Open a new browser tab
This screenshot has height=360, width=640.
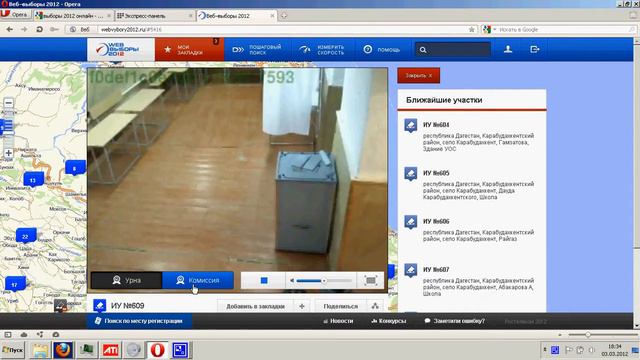tap(284, 16)
